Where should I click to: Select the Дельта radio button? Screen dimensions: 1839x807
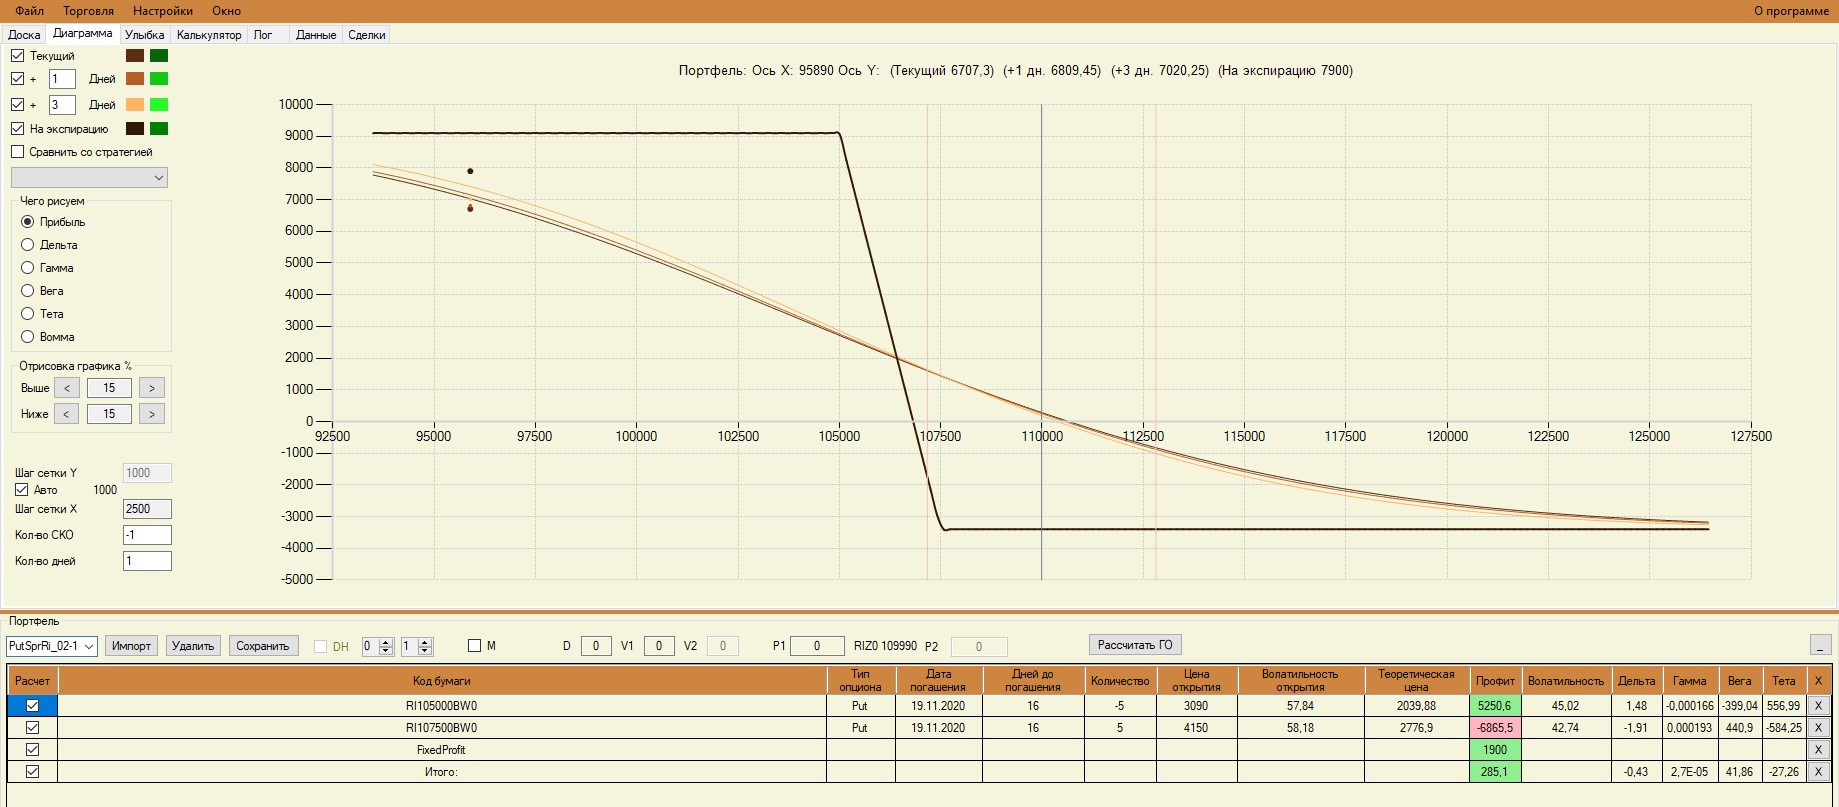point(28,245)
